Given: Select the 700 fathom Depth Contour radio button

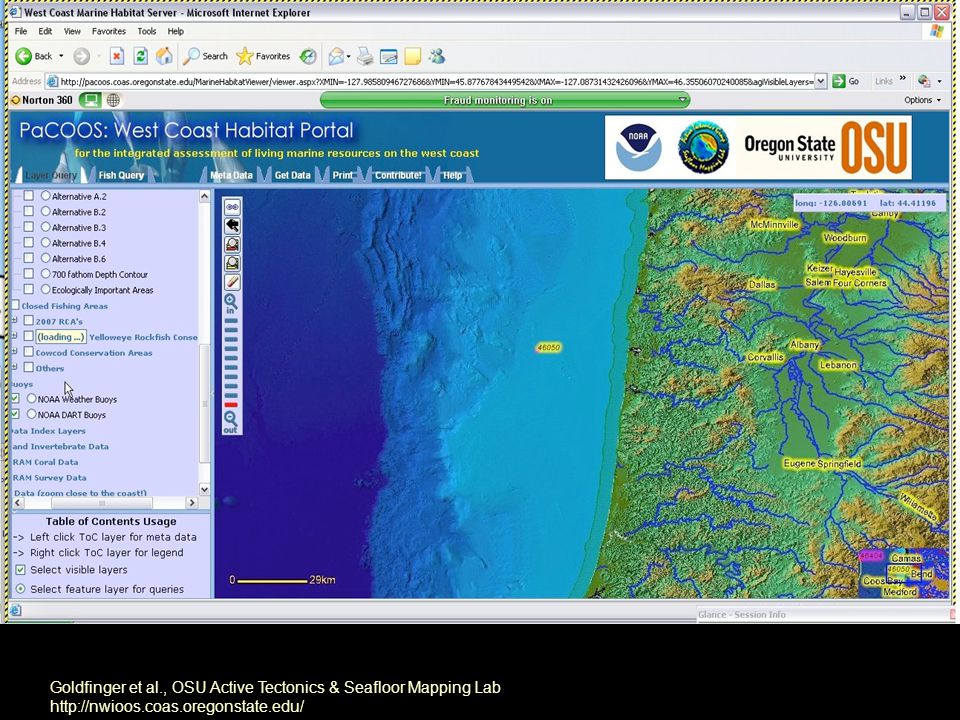Looking at the screenshot, I should click(45, 274).
